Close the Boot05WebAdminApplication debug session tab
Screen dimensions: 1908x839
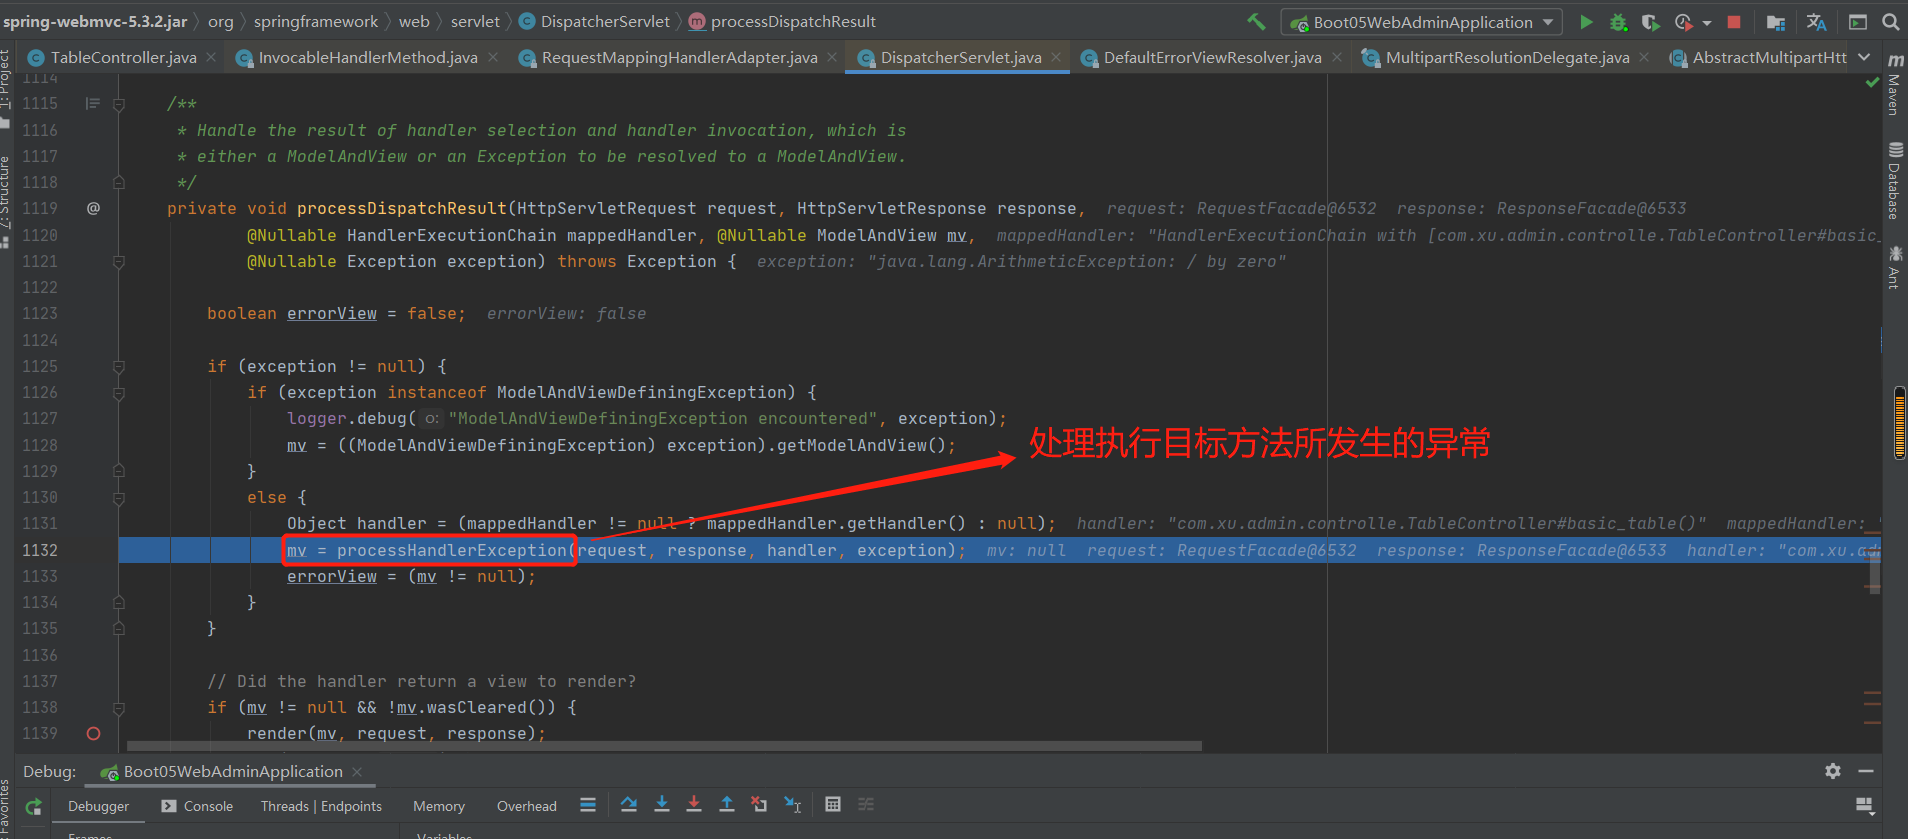(x=357, y=771)
